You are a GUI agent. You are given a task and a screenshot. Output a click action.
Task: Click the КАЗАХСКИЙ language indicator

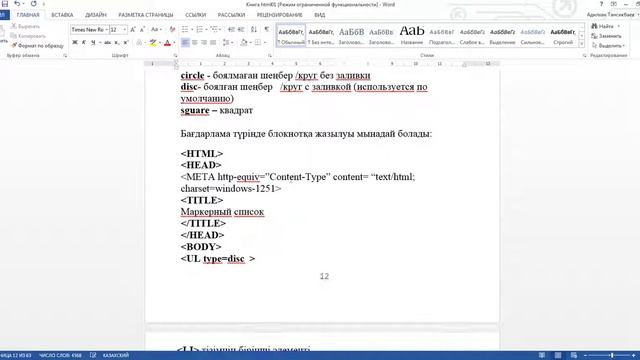tap(116, 356)
